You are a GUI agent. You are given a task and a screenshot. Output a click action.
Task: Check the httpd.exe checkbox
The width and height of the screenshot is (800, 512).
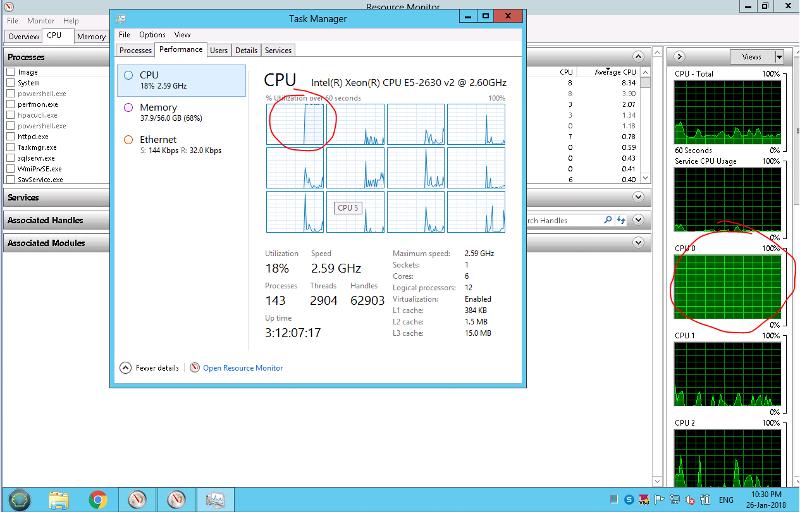(x=10, y=136)
